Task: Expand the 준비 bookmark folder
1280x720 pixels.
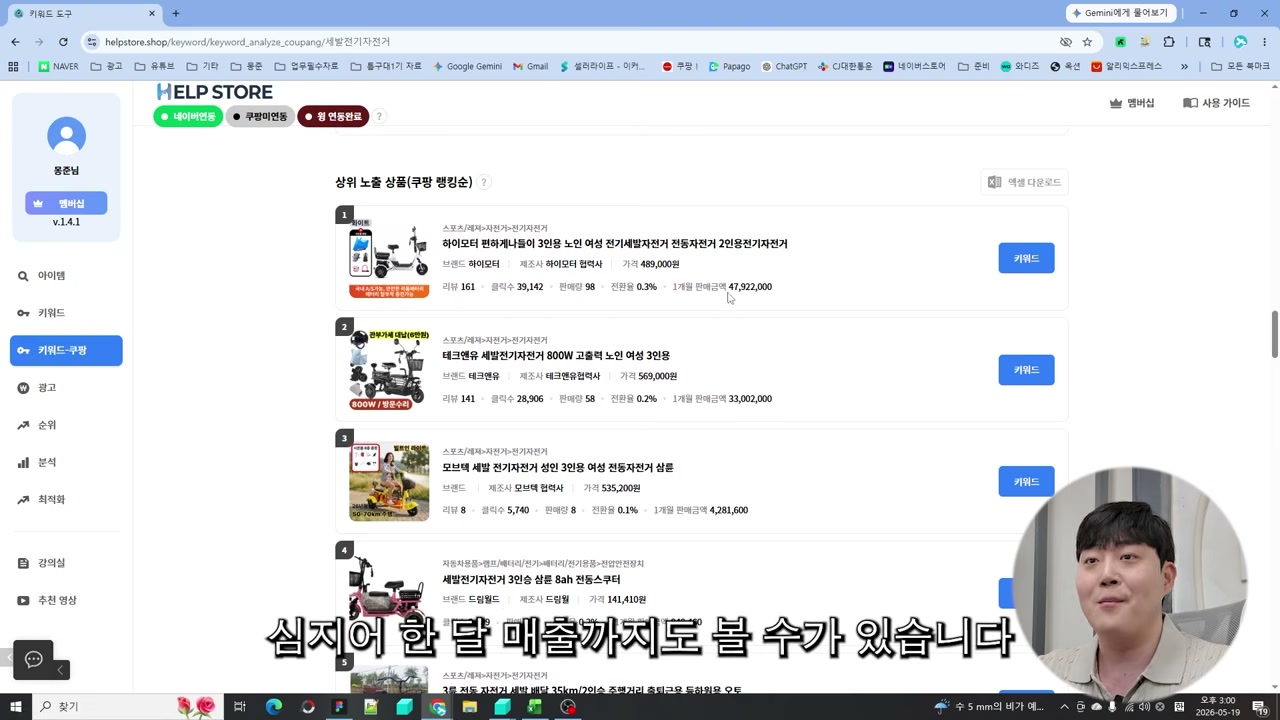Action: [973, 66]
